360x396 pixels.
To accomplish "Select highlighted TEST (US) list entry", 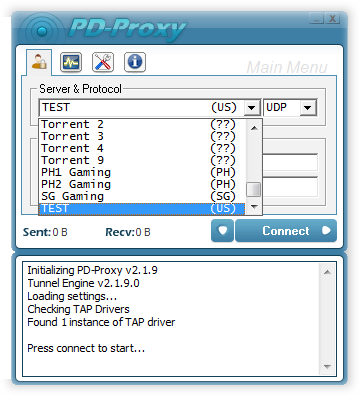I will pyautogui.click(x=142, y=208).
